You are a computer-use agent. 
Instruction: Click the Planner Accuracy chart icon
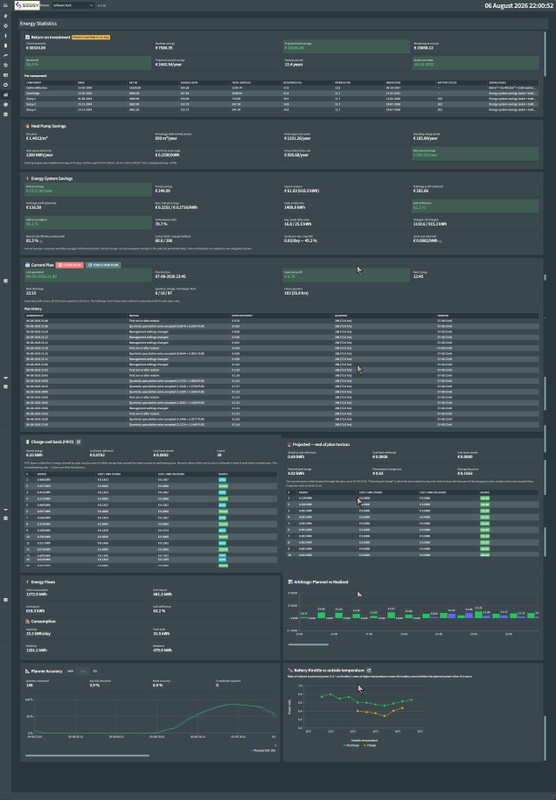[28, 671]
